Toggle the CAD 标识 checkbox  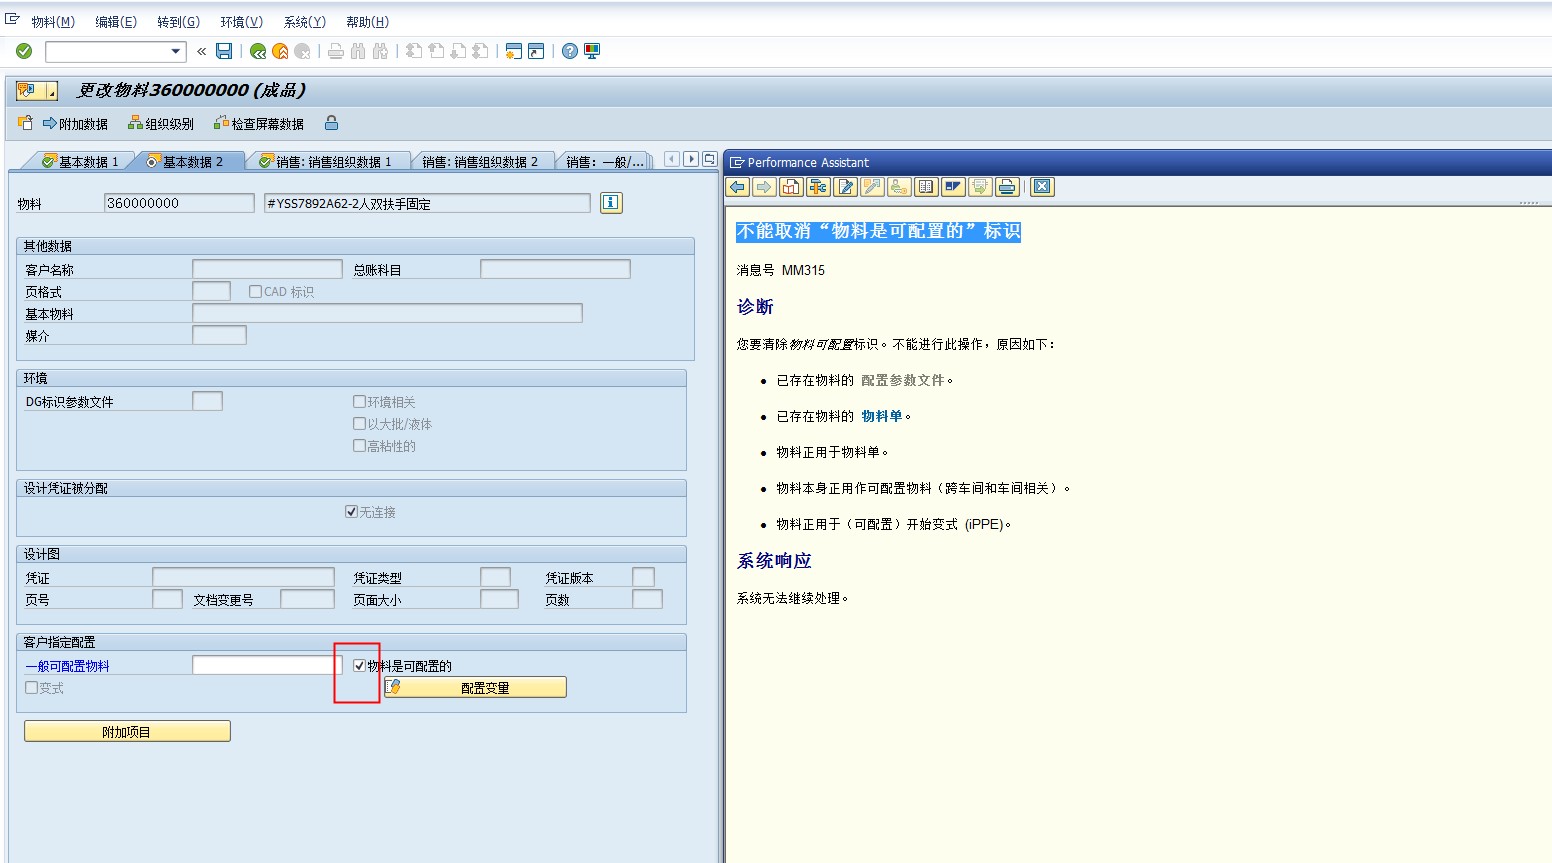[255, 292]
